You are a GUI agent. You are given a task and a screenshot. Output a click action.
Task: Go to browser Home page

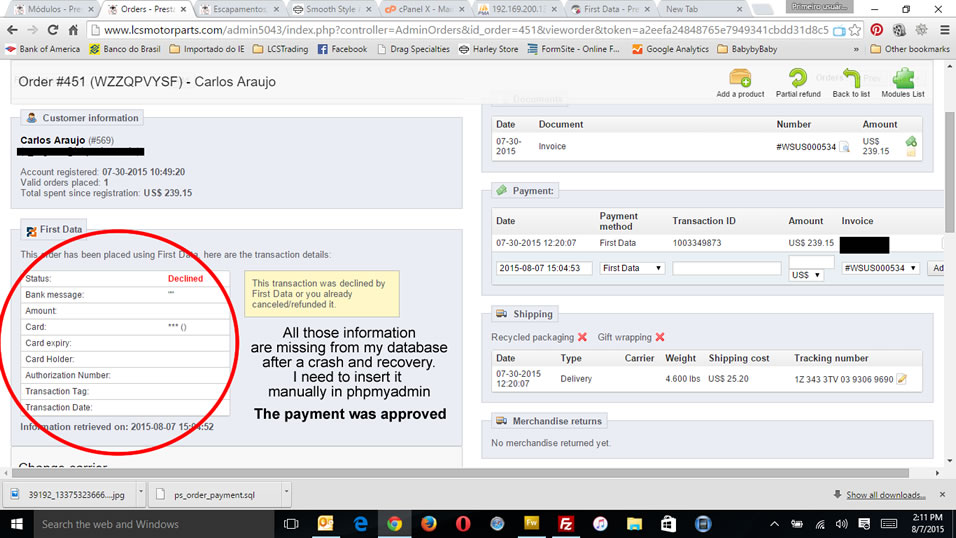click(x=73, y=30)
